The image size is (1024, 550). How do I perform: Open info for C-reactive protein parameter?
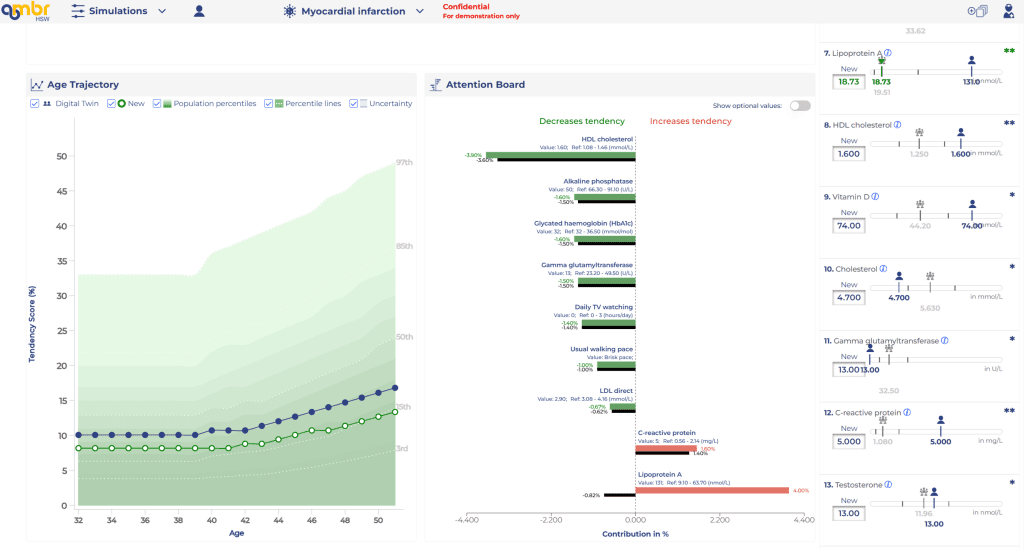pos(907,412)
